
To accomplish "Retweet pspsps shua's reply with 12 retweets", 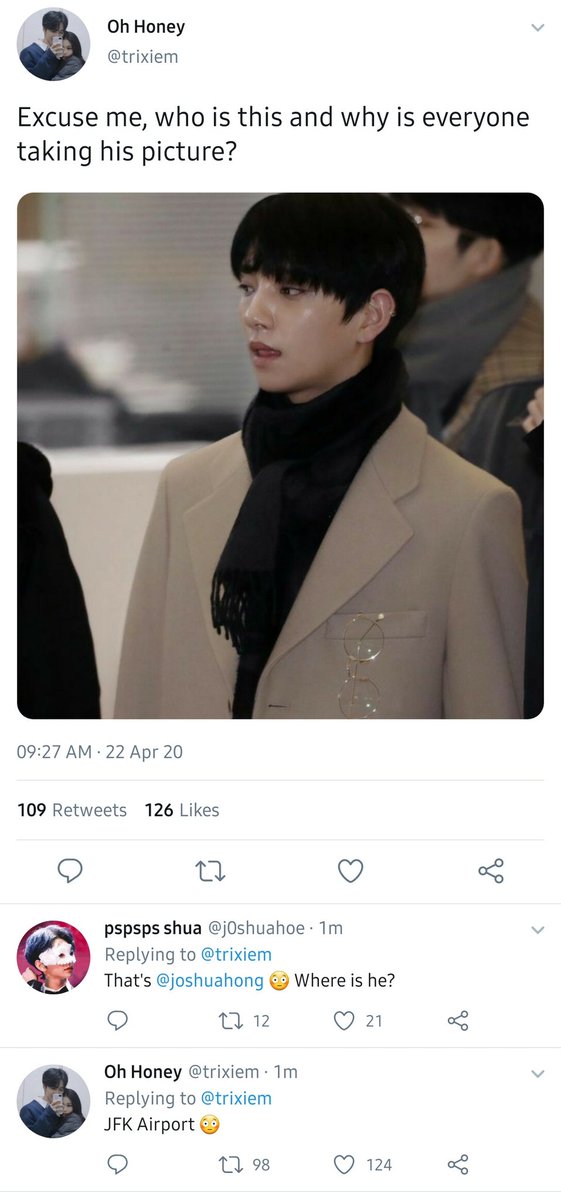I will point(243,1021).
